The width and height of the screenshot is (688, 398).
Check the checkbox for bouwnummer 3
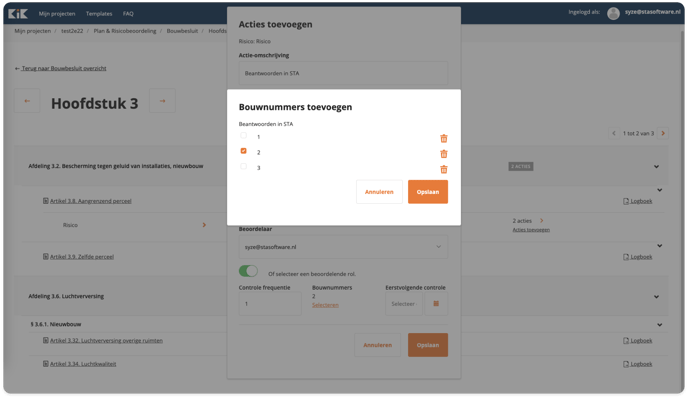244,166
